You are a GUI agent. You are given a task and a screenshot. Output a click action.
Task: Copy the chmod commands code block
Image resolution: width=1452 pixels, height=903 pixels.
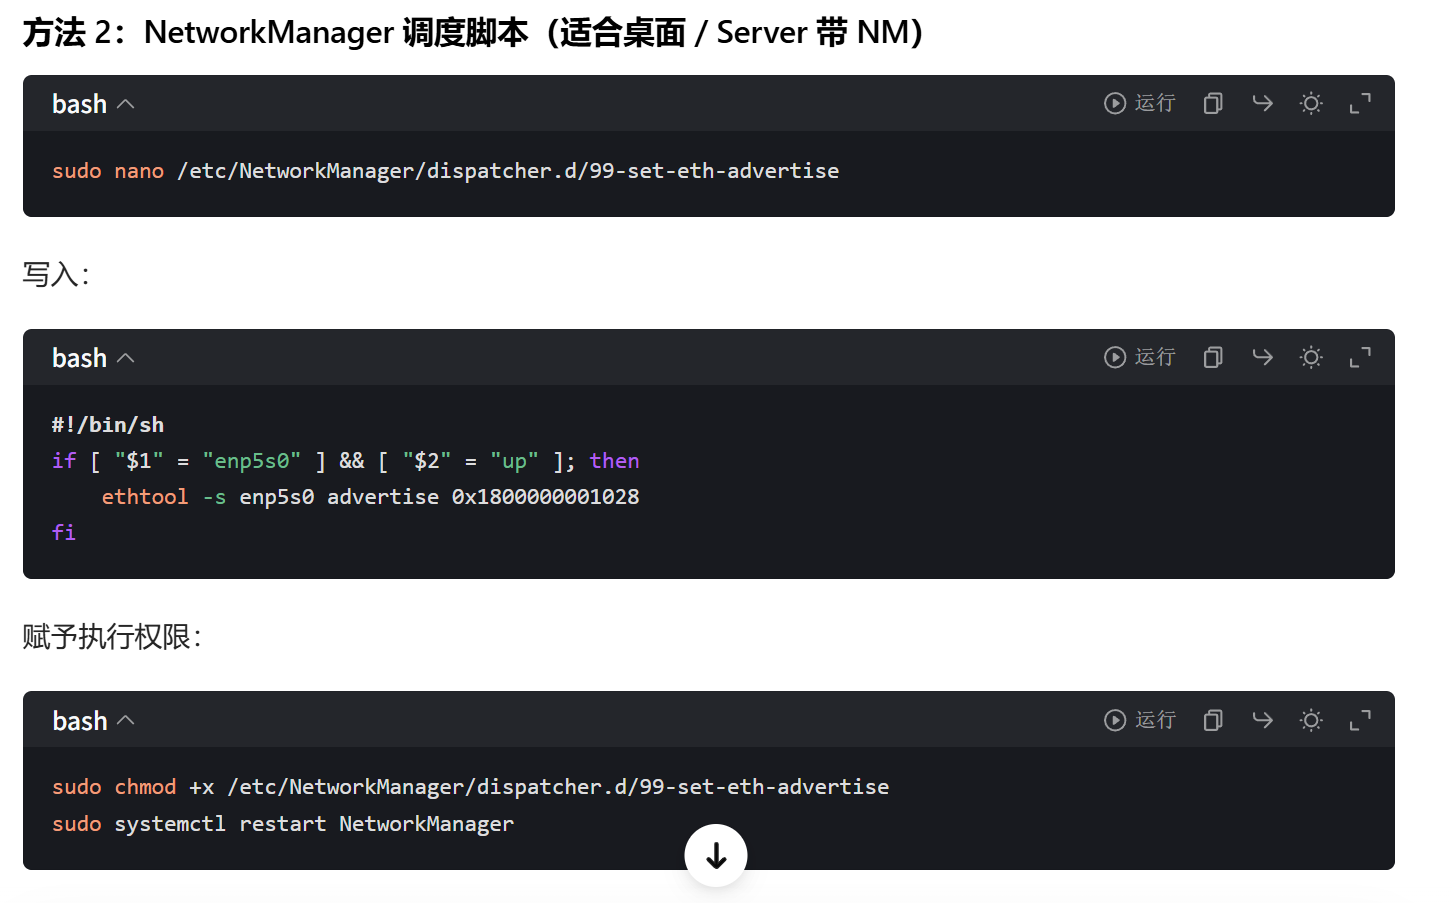(1212, 720)
